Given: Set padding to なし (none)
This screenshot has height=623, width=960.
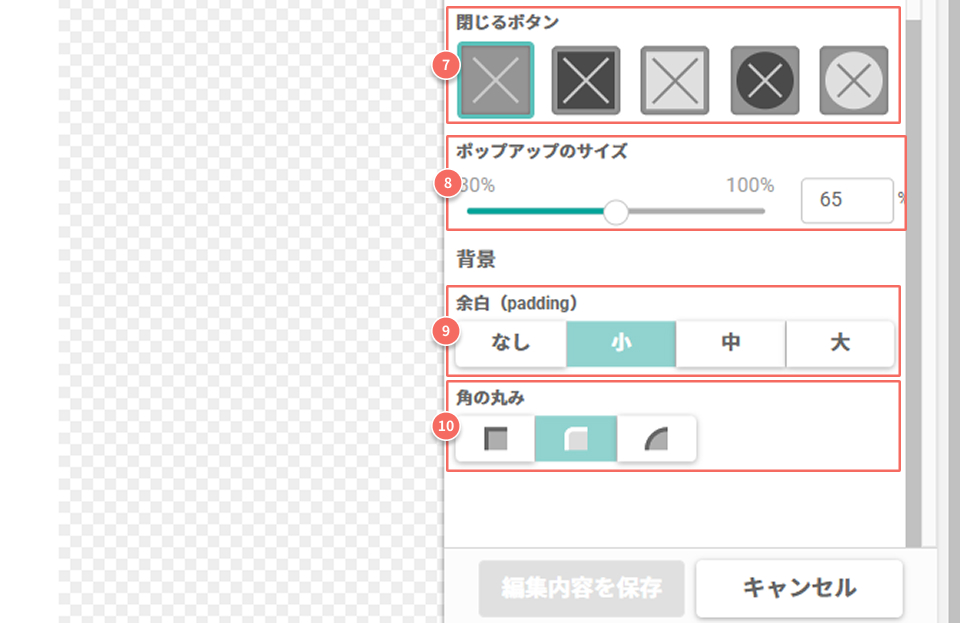Looking at the screenshot, I should pyautogui.click(x=511, y=343).
